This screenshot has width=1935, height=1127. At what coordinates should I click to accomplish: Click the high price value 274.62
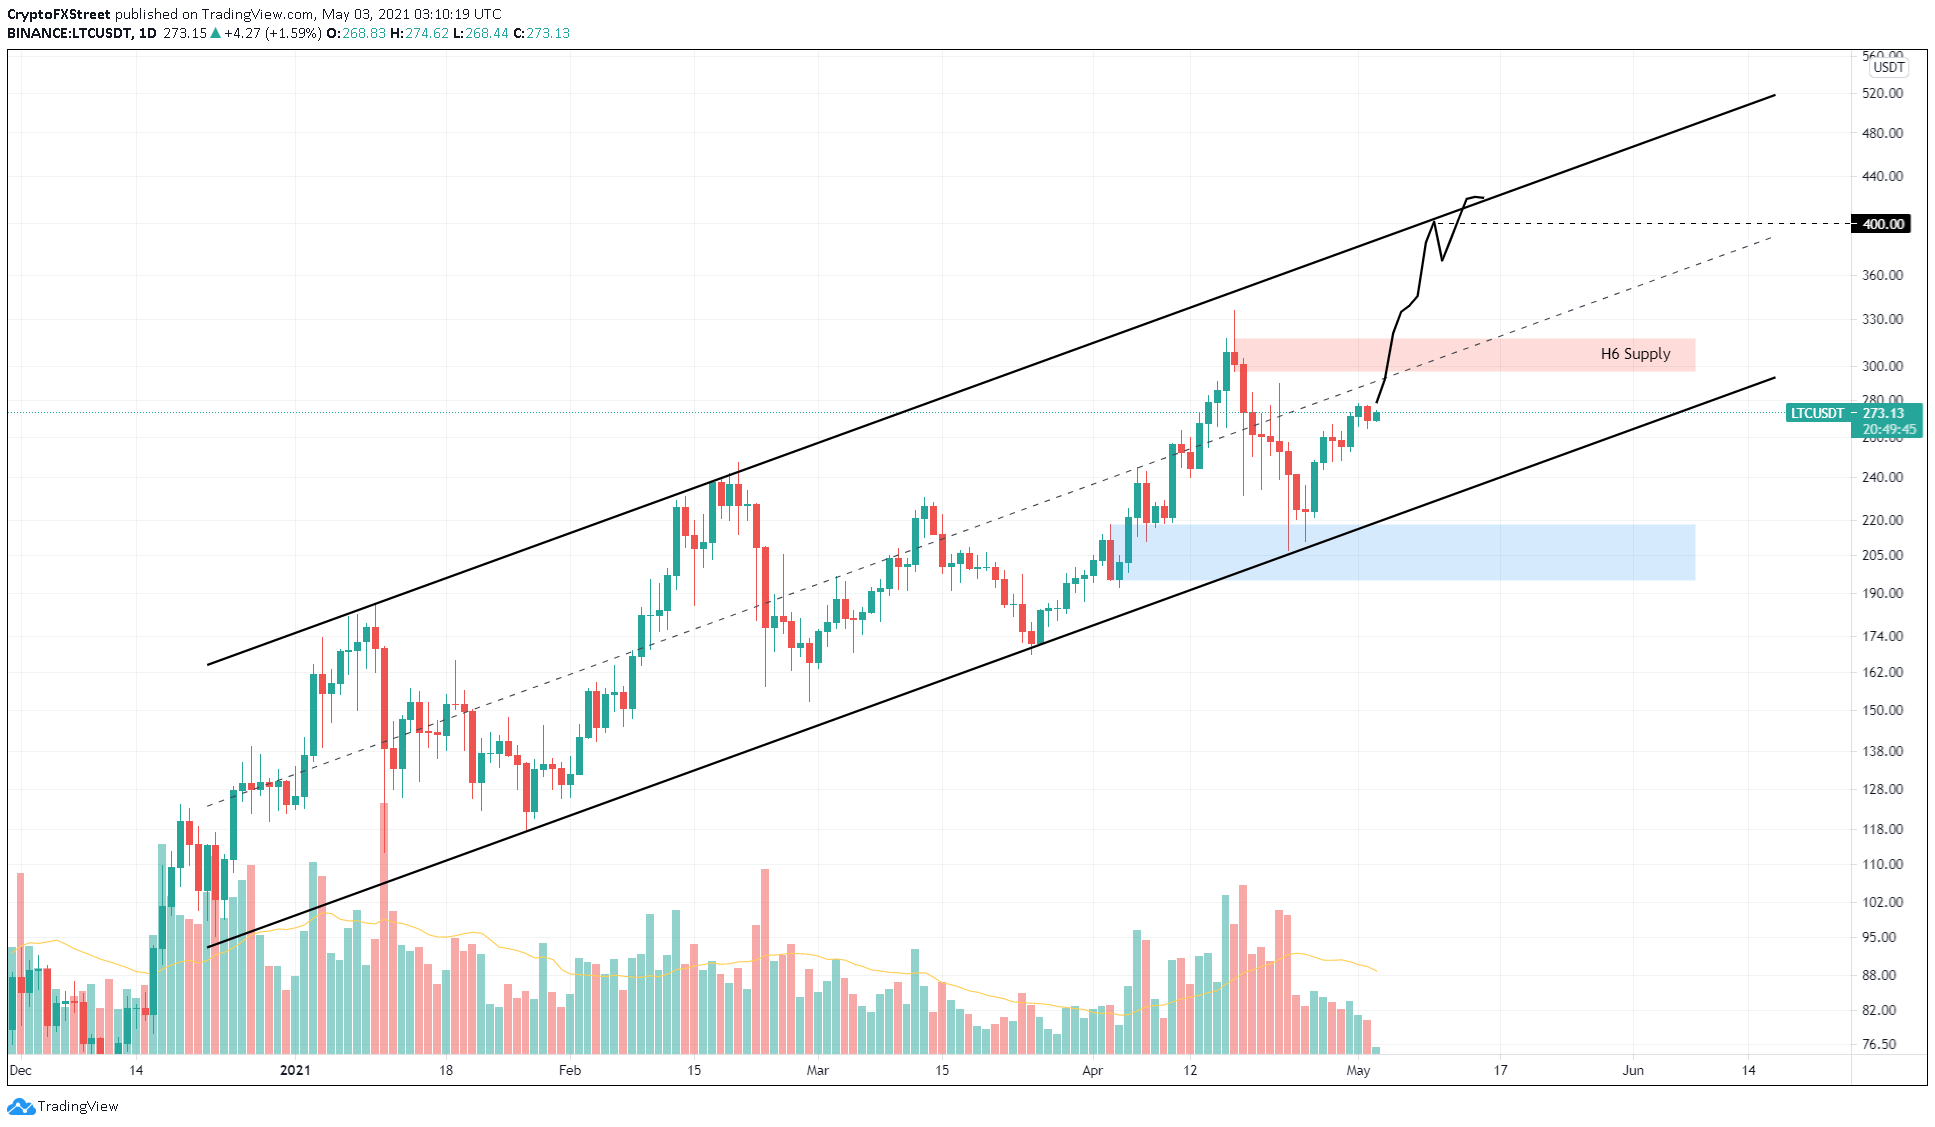pos(427,33)
